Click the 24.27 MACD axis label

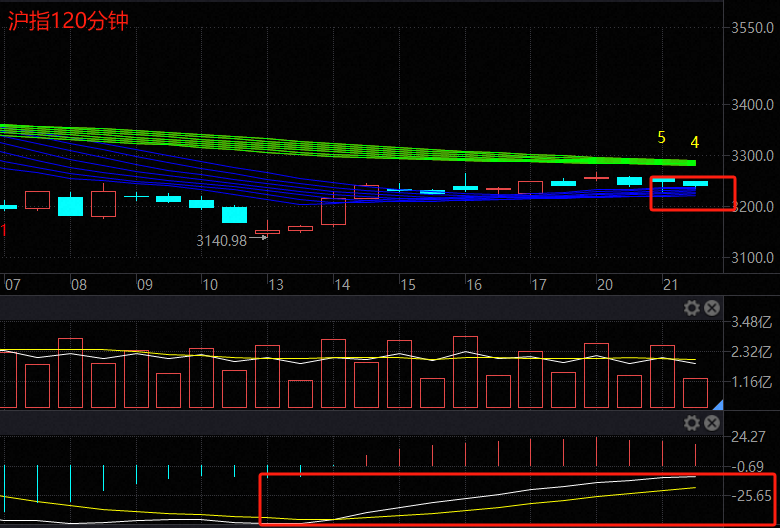coord(748,437)
